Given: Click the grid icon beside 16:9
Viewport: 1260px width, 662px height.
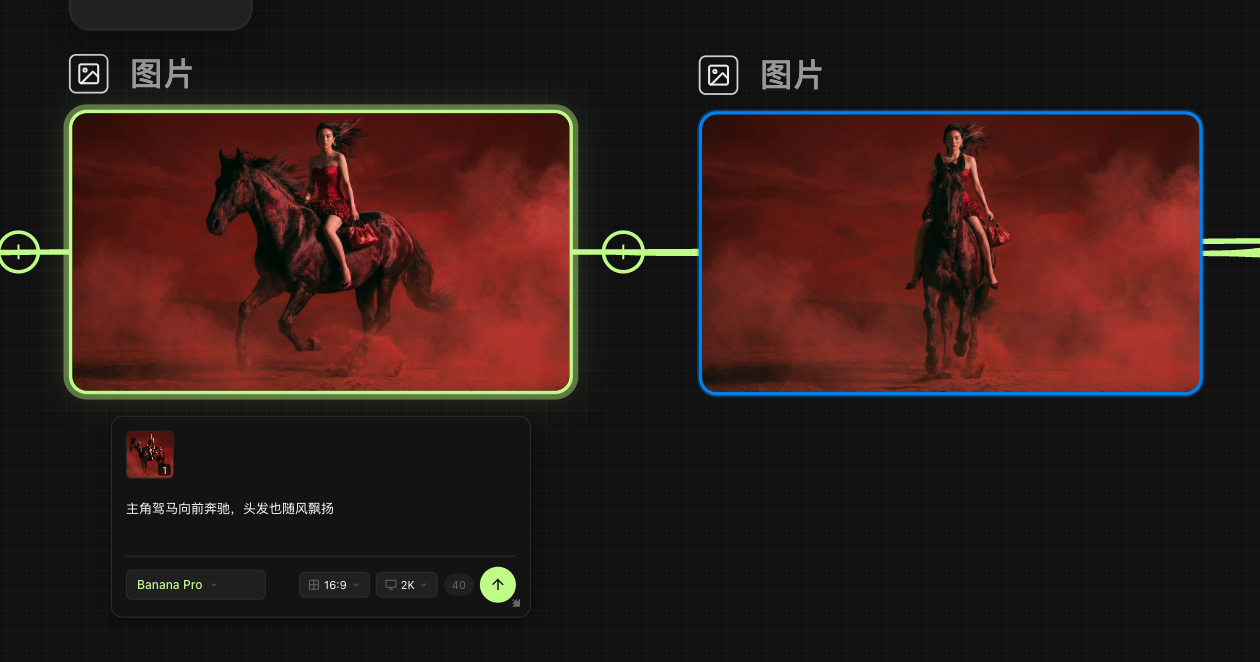Looking at the screenshot, I should (313, 585).
